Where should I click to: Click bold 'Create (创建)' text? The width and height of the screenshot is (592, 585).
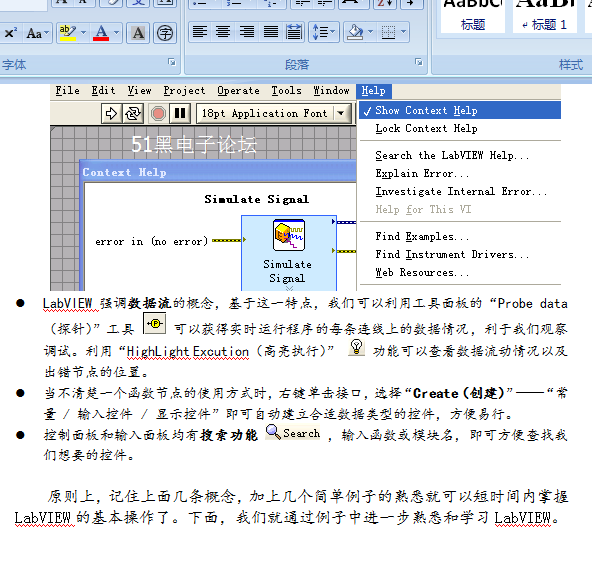coord(459,394)
